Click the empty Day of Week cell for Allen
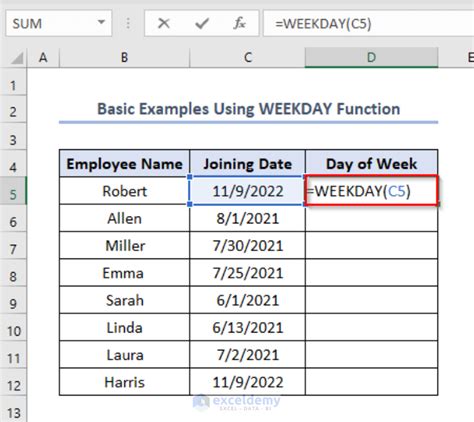Viewport: 474px width, 422px height. pyautogui.click(x=371, y=218)
